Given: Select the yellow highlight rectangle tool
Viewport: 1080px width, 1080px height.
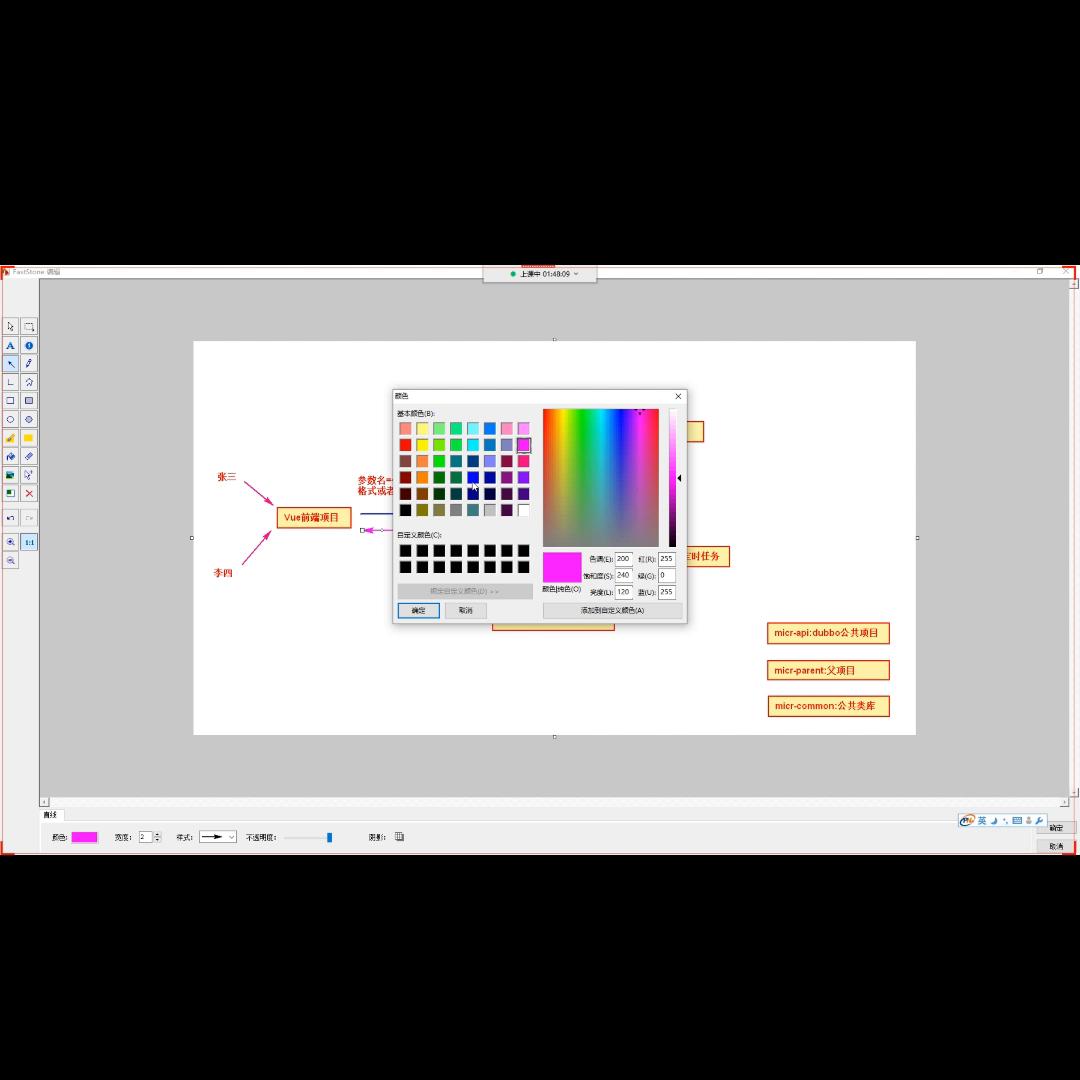Looking at the screenshot, I should tap(29, 438).
